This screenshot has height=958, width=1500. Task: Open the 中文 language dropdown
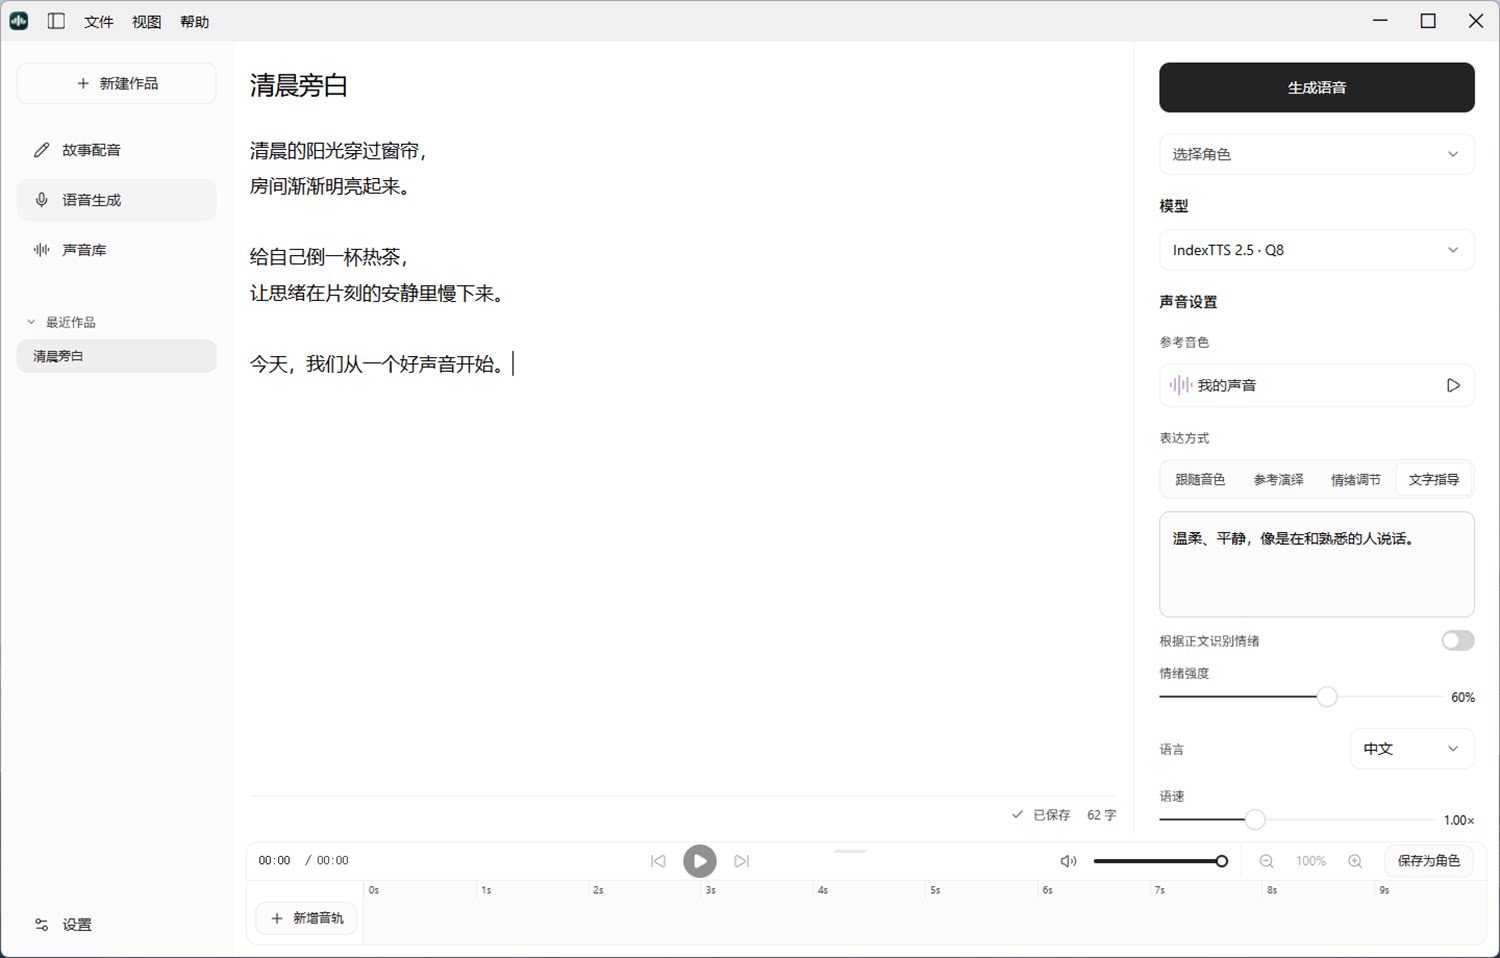(x=1411, y=749)
